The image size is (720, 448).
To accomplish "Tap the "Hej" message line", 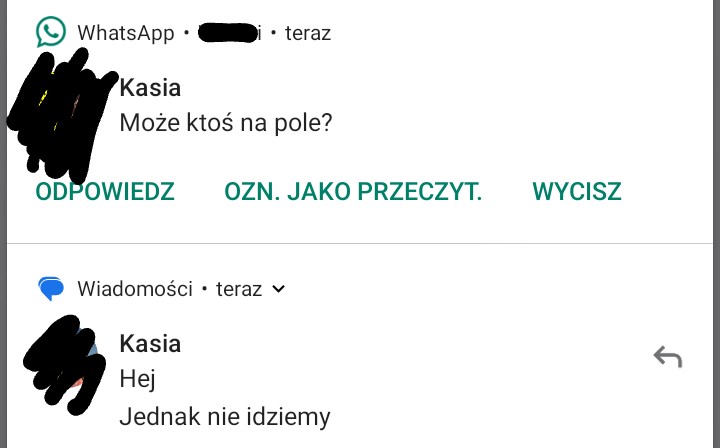I will [138, 380].
